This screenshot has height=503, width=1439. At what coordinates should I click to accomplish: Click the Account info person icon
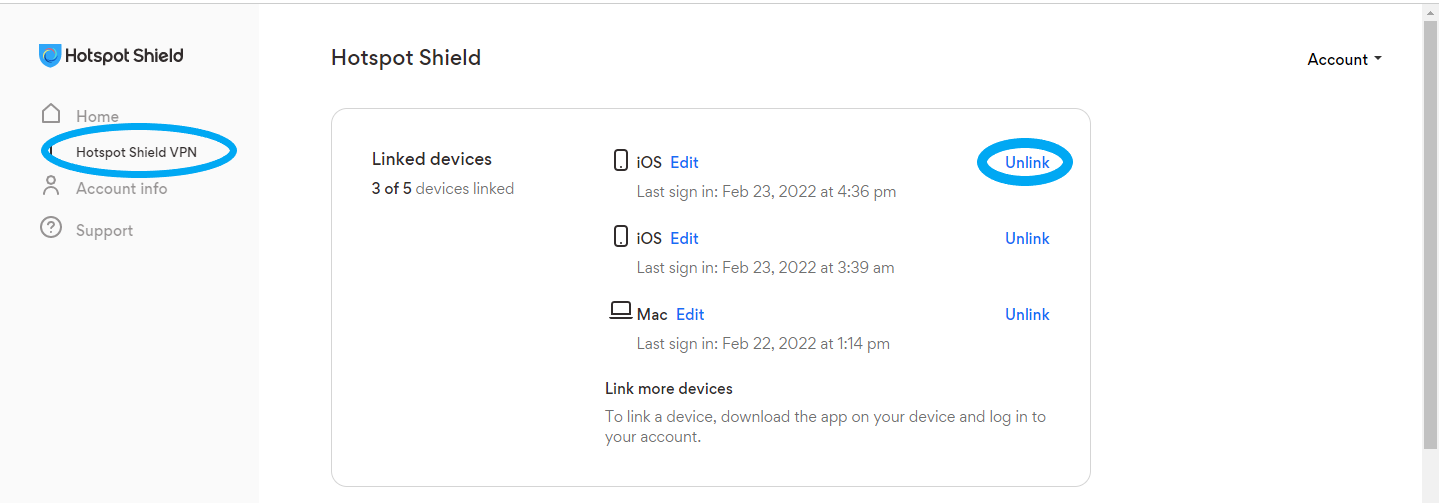pyautogui.click(x=51, y=186)
